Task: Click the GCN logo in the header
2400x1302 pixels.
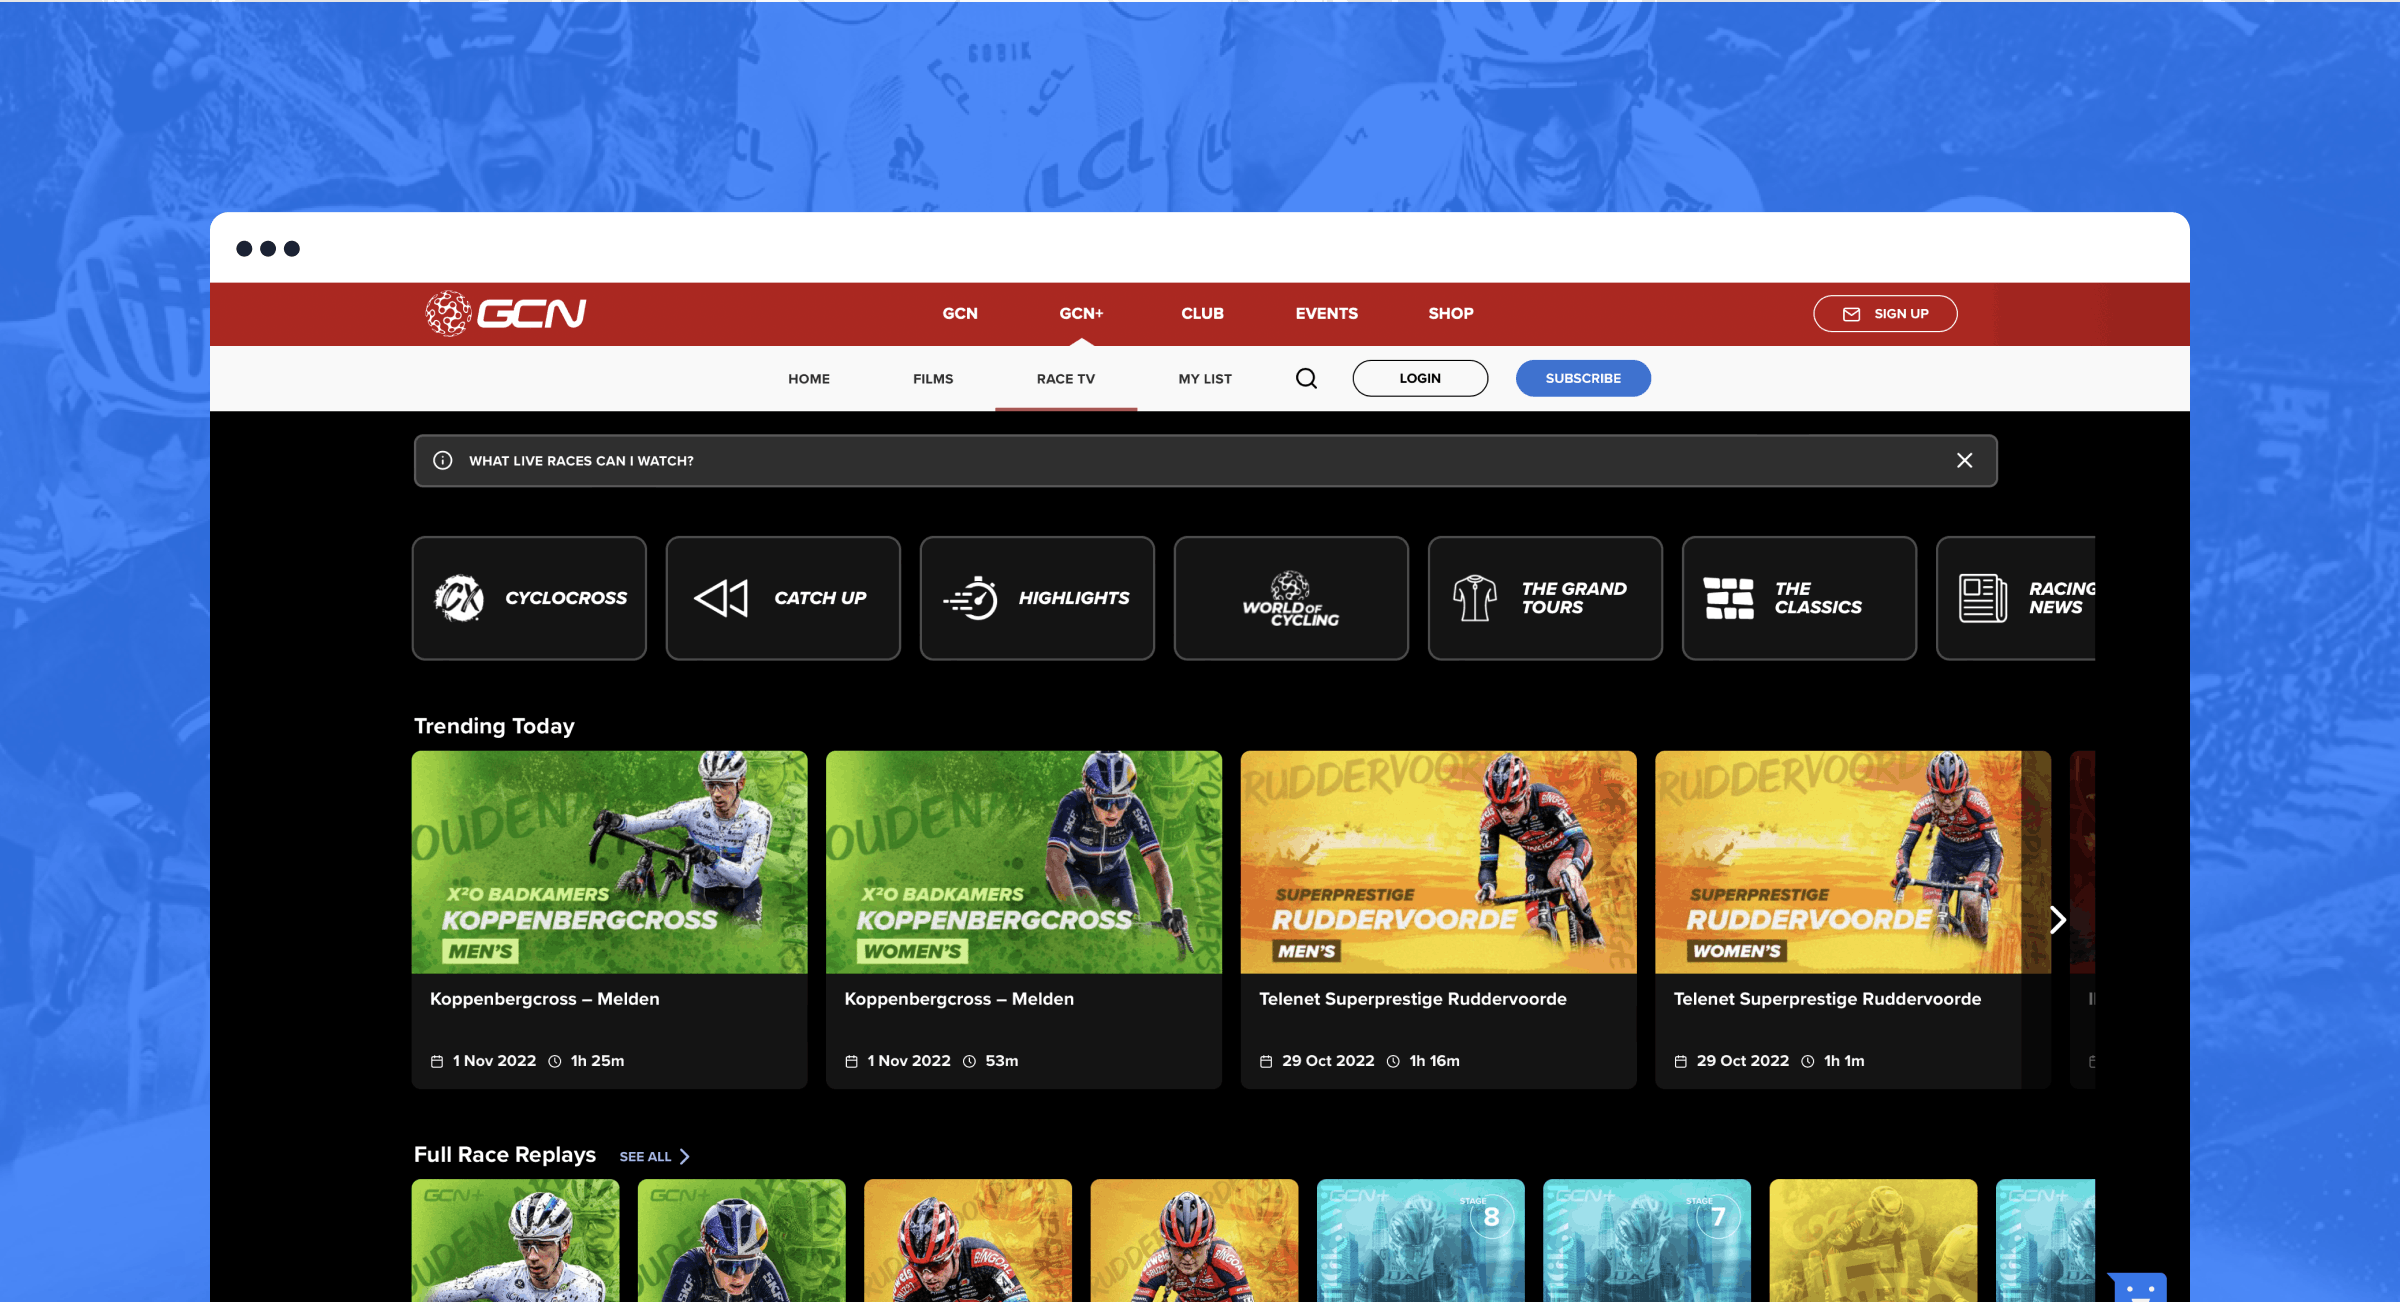Action: tap(506, 313)
